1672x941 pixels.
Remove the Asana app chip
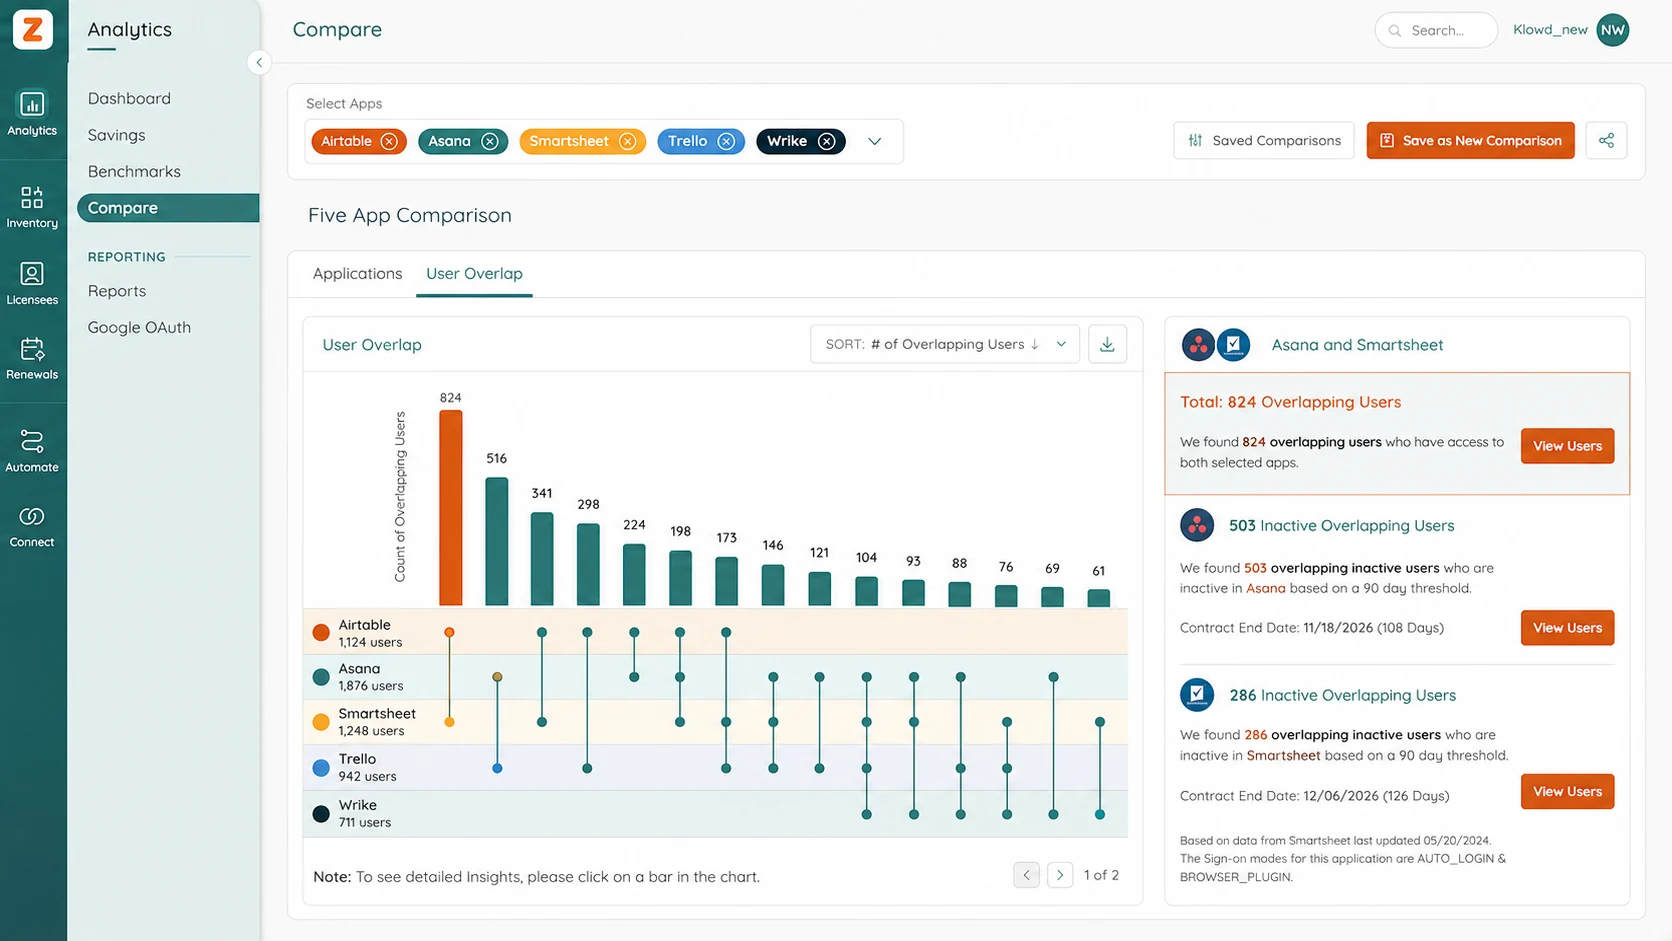490,141
